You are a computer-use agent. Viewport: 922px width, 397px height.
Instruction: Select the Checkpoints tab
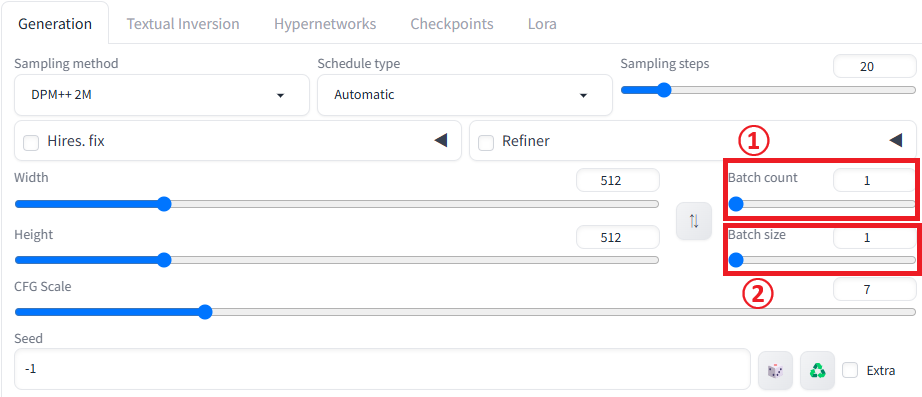click(452, 24)
